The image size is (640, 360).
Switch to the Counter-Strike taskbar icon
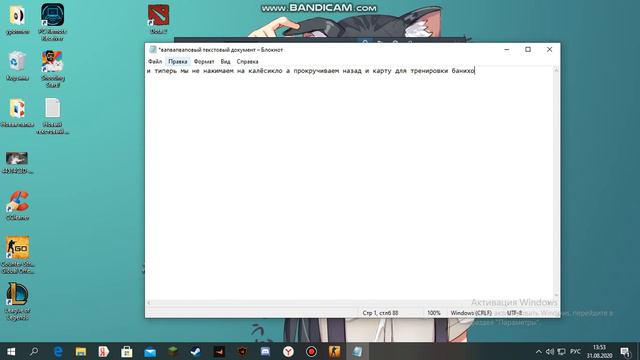334,351
